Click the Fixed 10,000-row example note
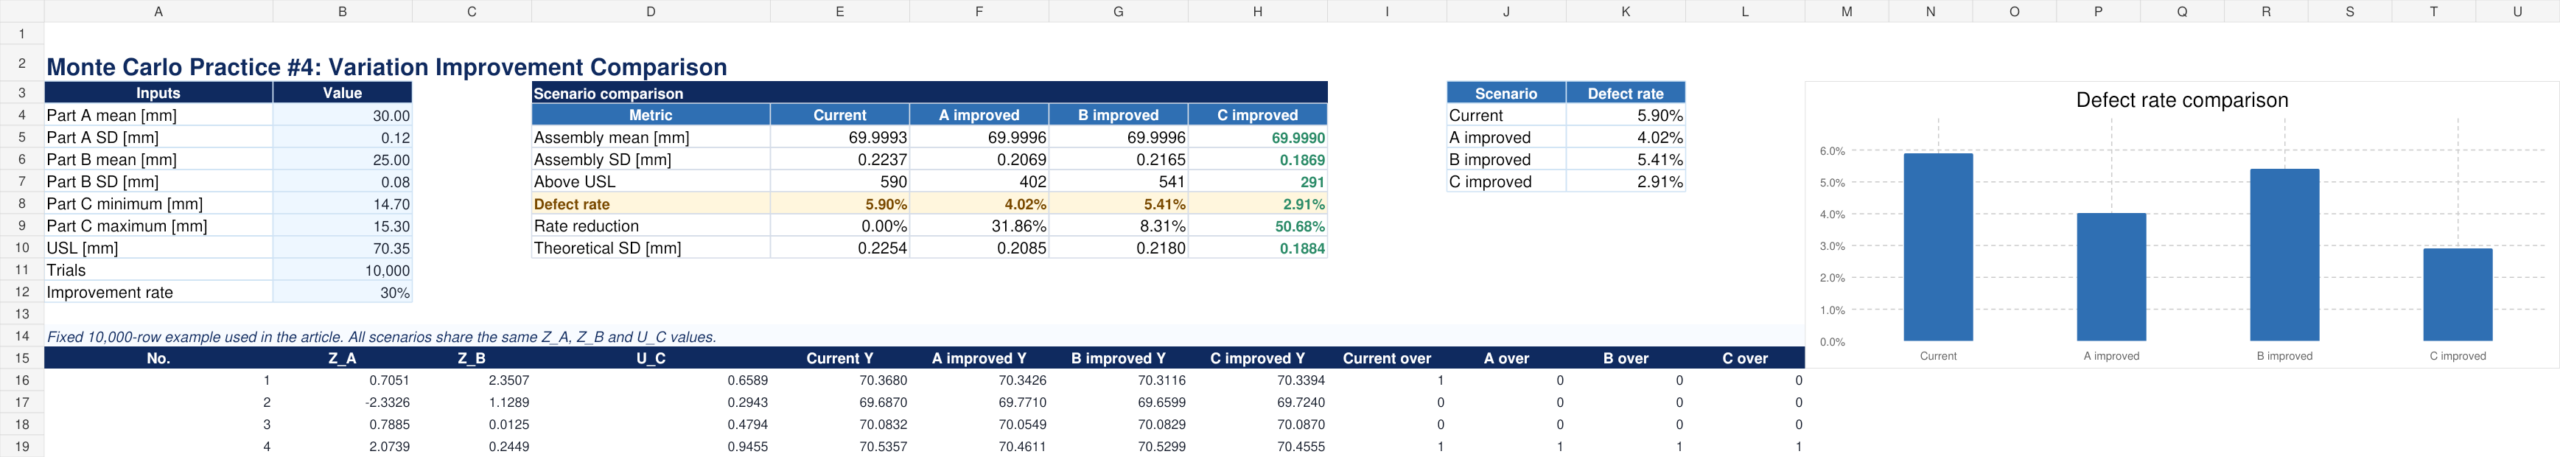This screenshot has width=2560, height=457. [x=381, y=336]
